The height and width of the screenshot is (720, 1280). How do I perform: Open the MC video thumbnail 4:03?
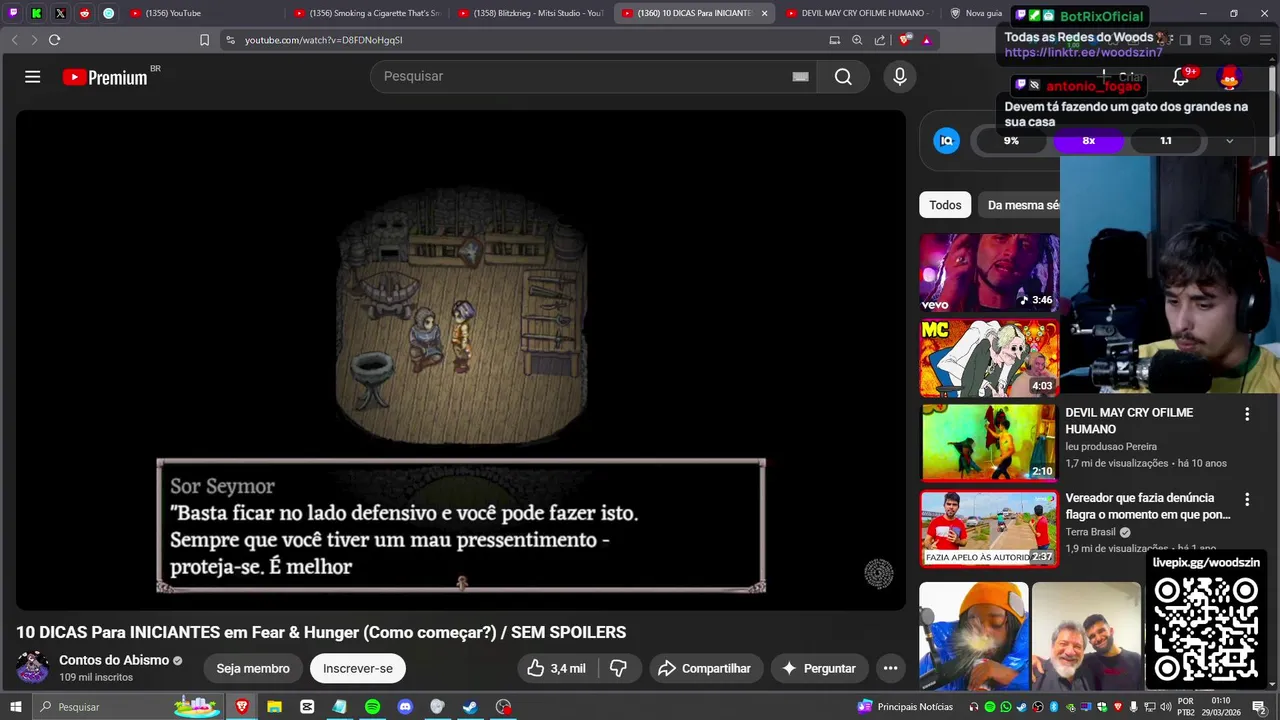(989, 358)
